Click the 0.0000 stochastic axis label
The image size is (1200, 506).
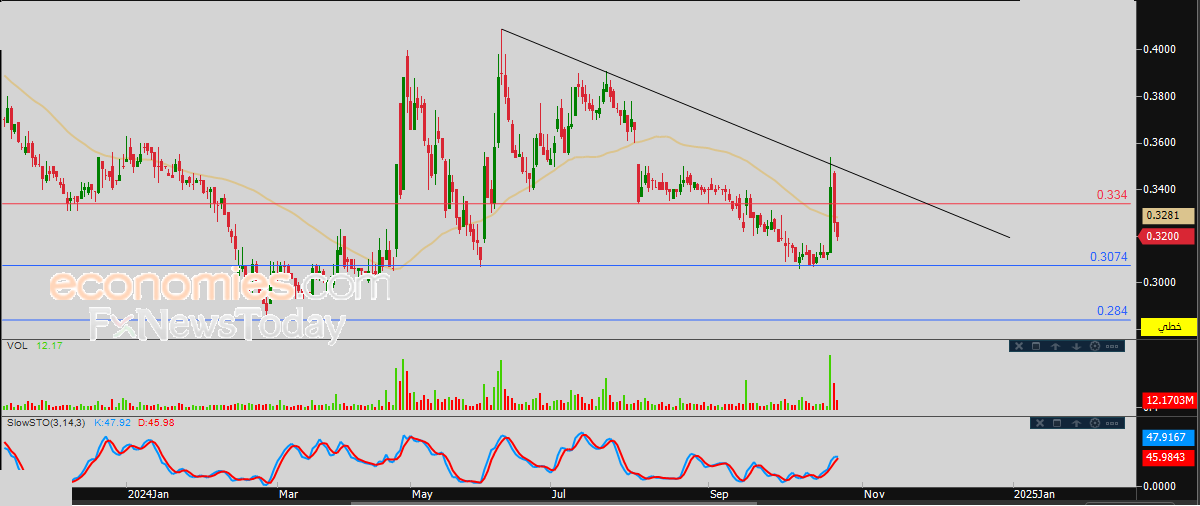pyautogui.click(x=1160, y=486)
